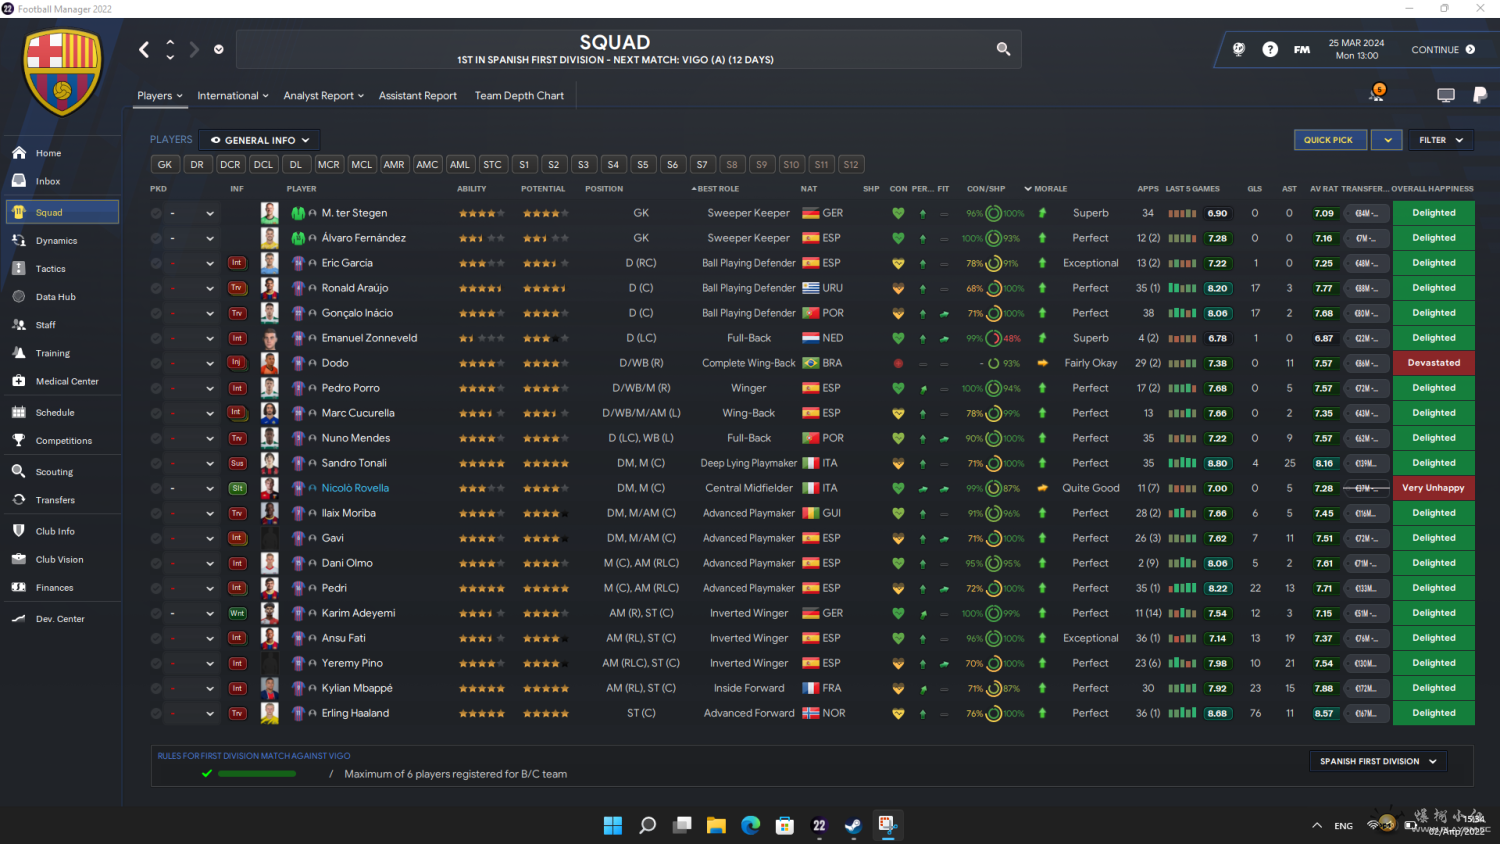This screenshot has width=1500, height=844.
Task: Select Álvaro Fernández's row checkbox
Action: (x=156, y=238)
